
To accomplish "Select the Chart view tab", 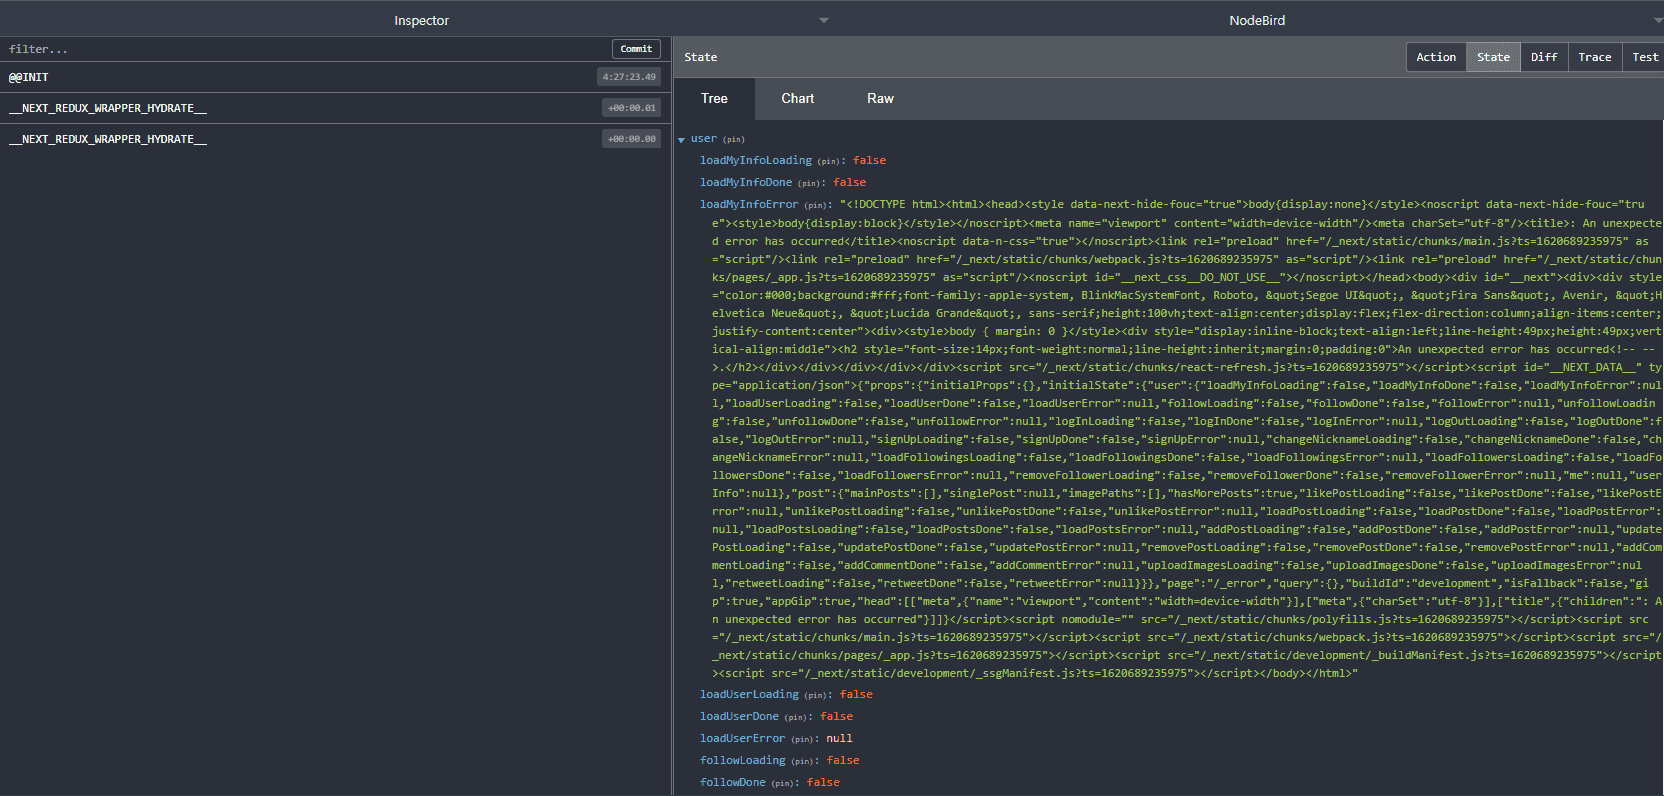I will 797,98.
